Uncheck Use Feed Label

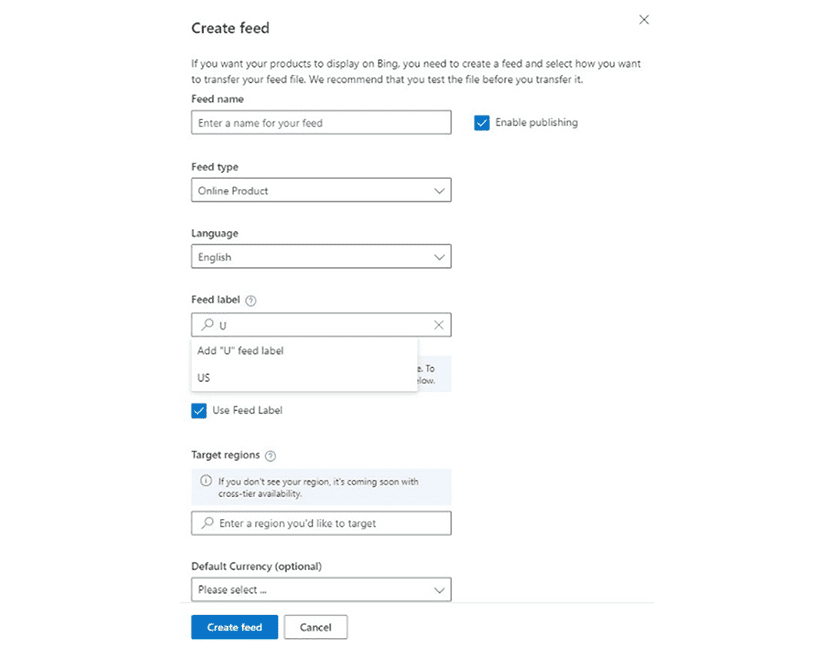click(x=199, y=410)
